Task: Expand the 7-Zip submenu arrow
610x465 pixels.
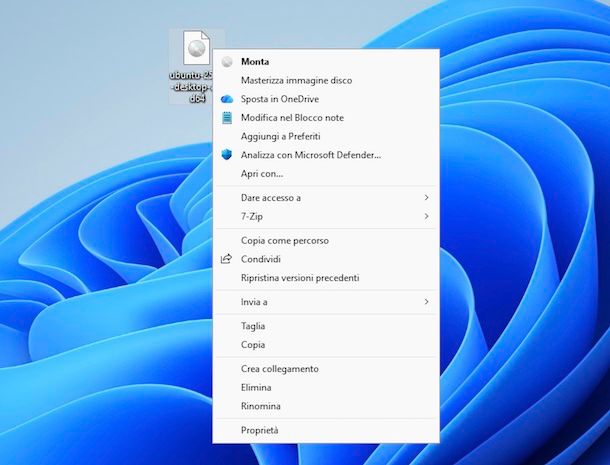Action: 426,216
